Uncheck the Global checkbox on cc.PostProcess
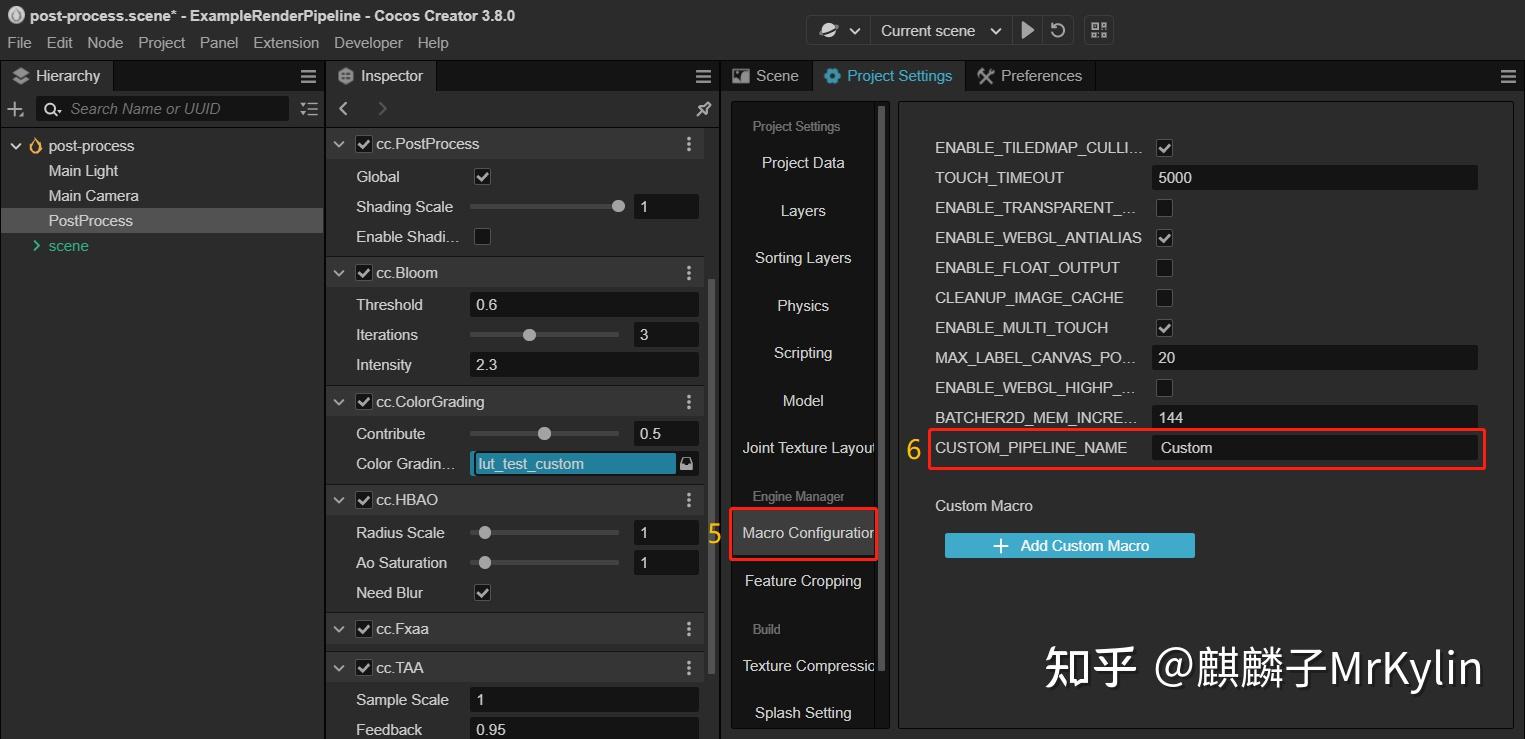This screenshot has height=739, width=1525. (482, 176)
